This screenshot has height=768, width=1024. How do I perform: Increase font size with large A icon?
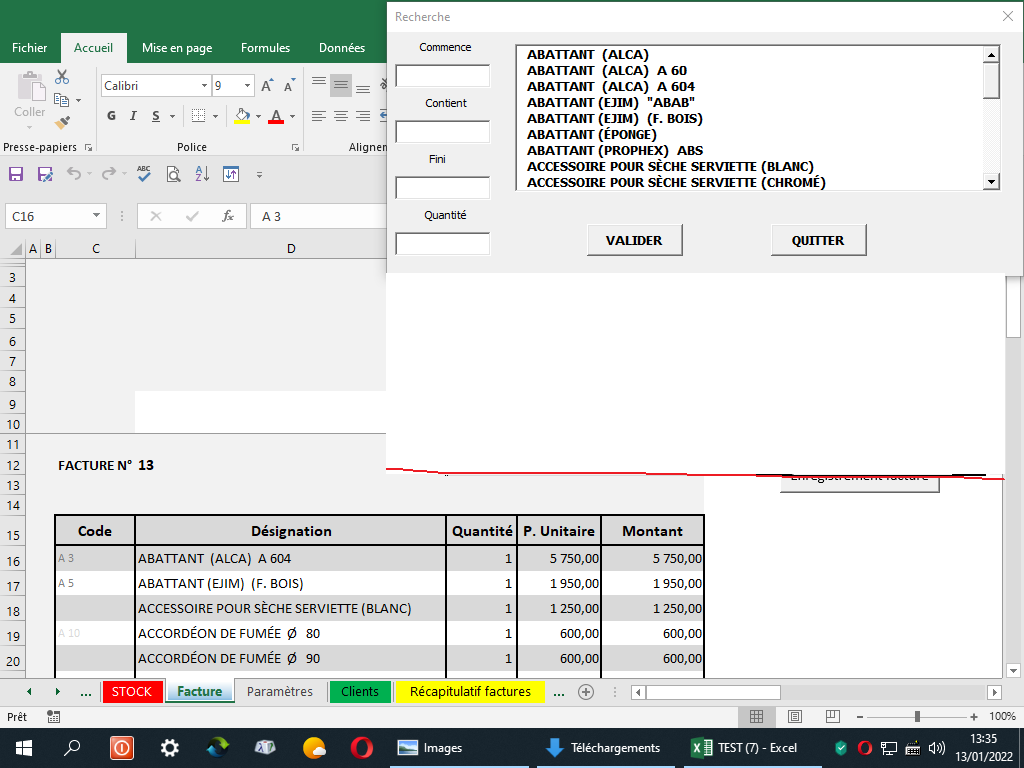point(267,86)
